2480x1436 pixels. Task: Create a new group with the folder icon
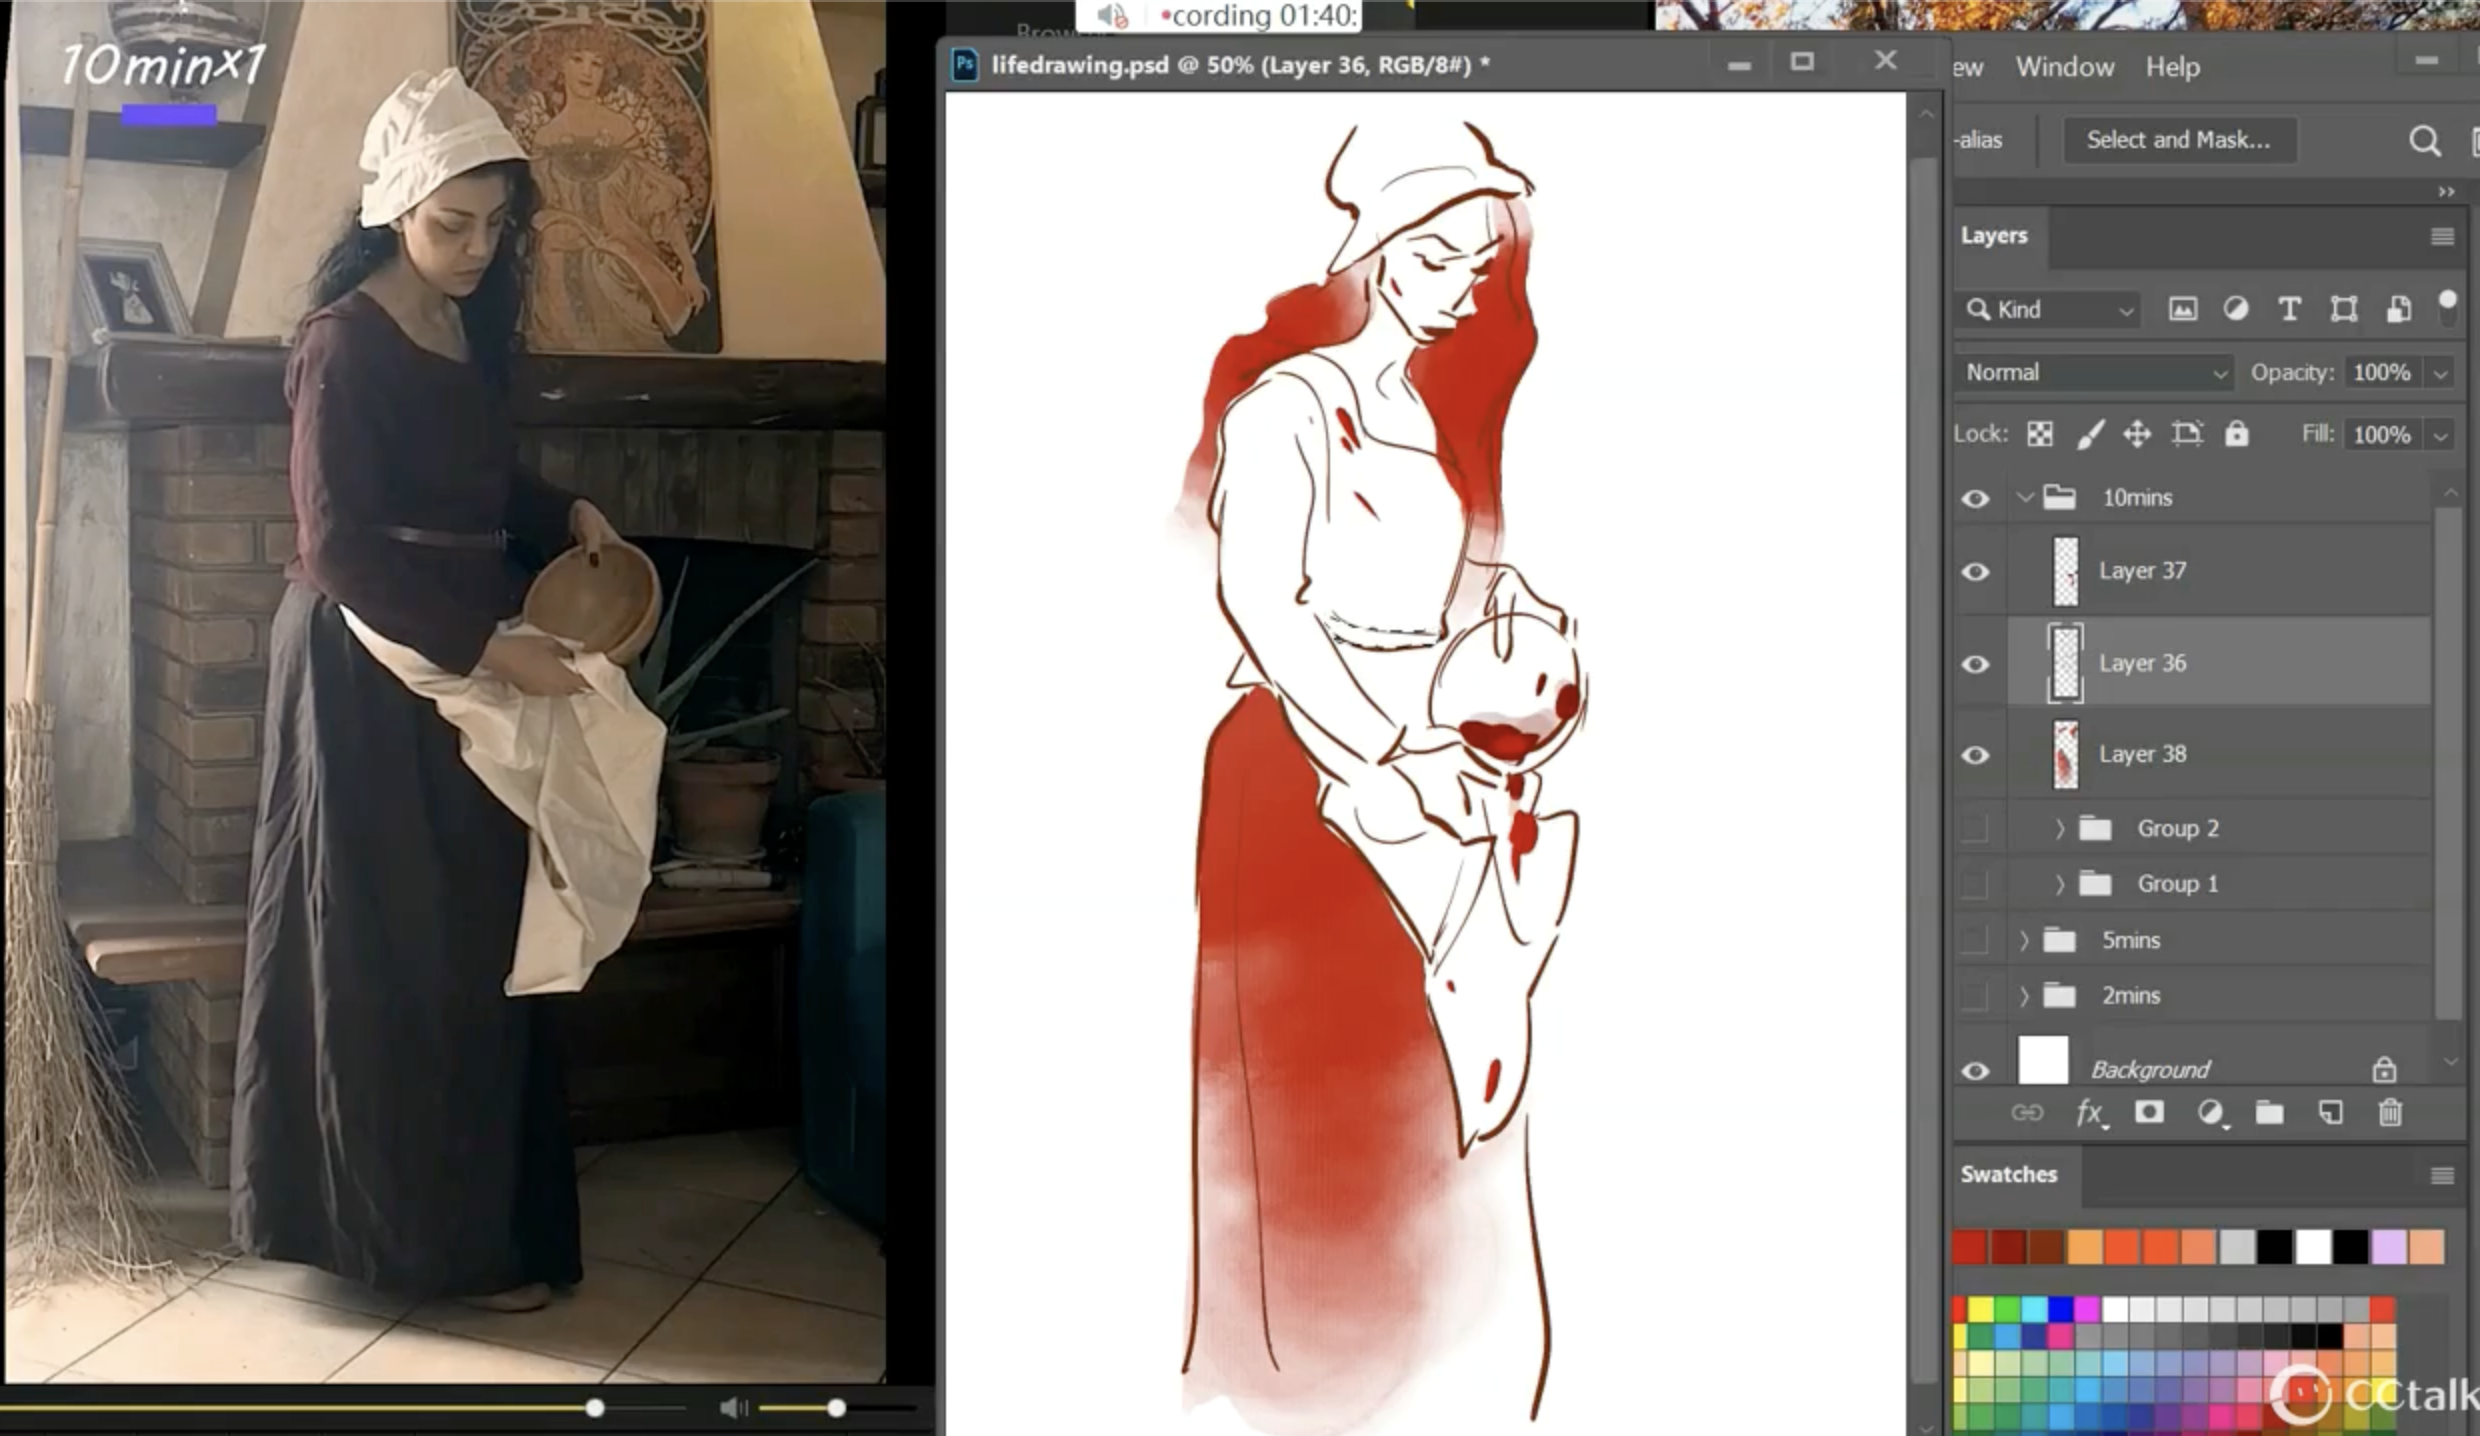pyautogui.click(x=2269, y=1113)
